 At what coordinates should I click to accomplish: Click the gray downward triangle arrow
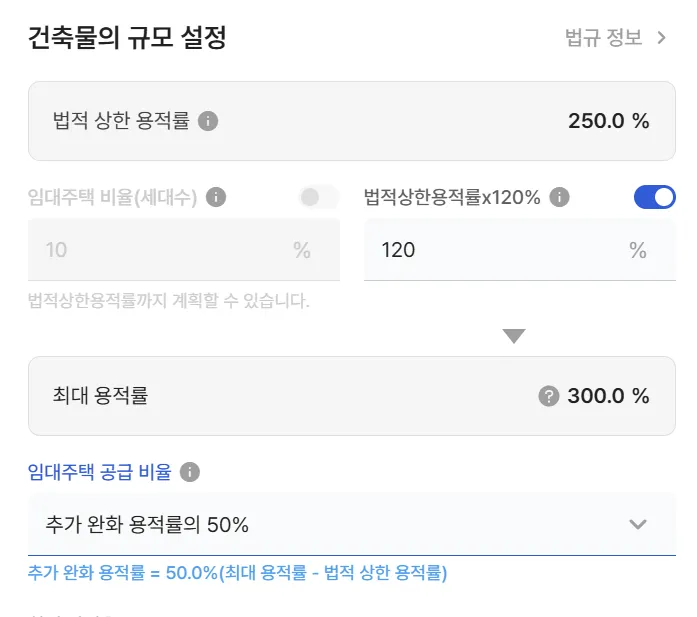pos(514,336)
